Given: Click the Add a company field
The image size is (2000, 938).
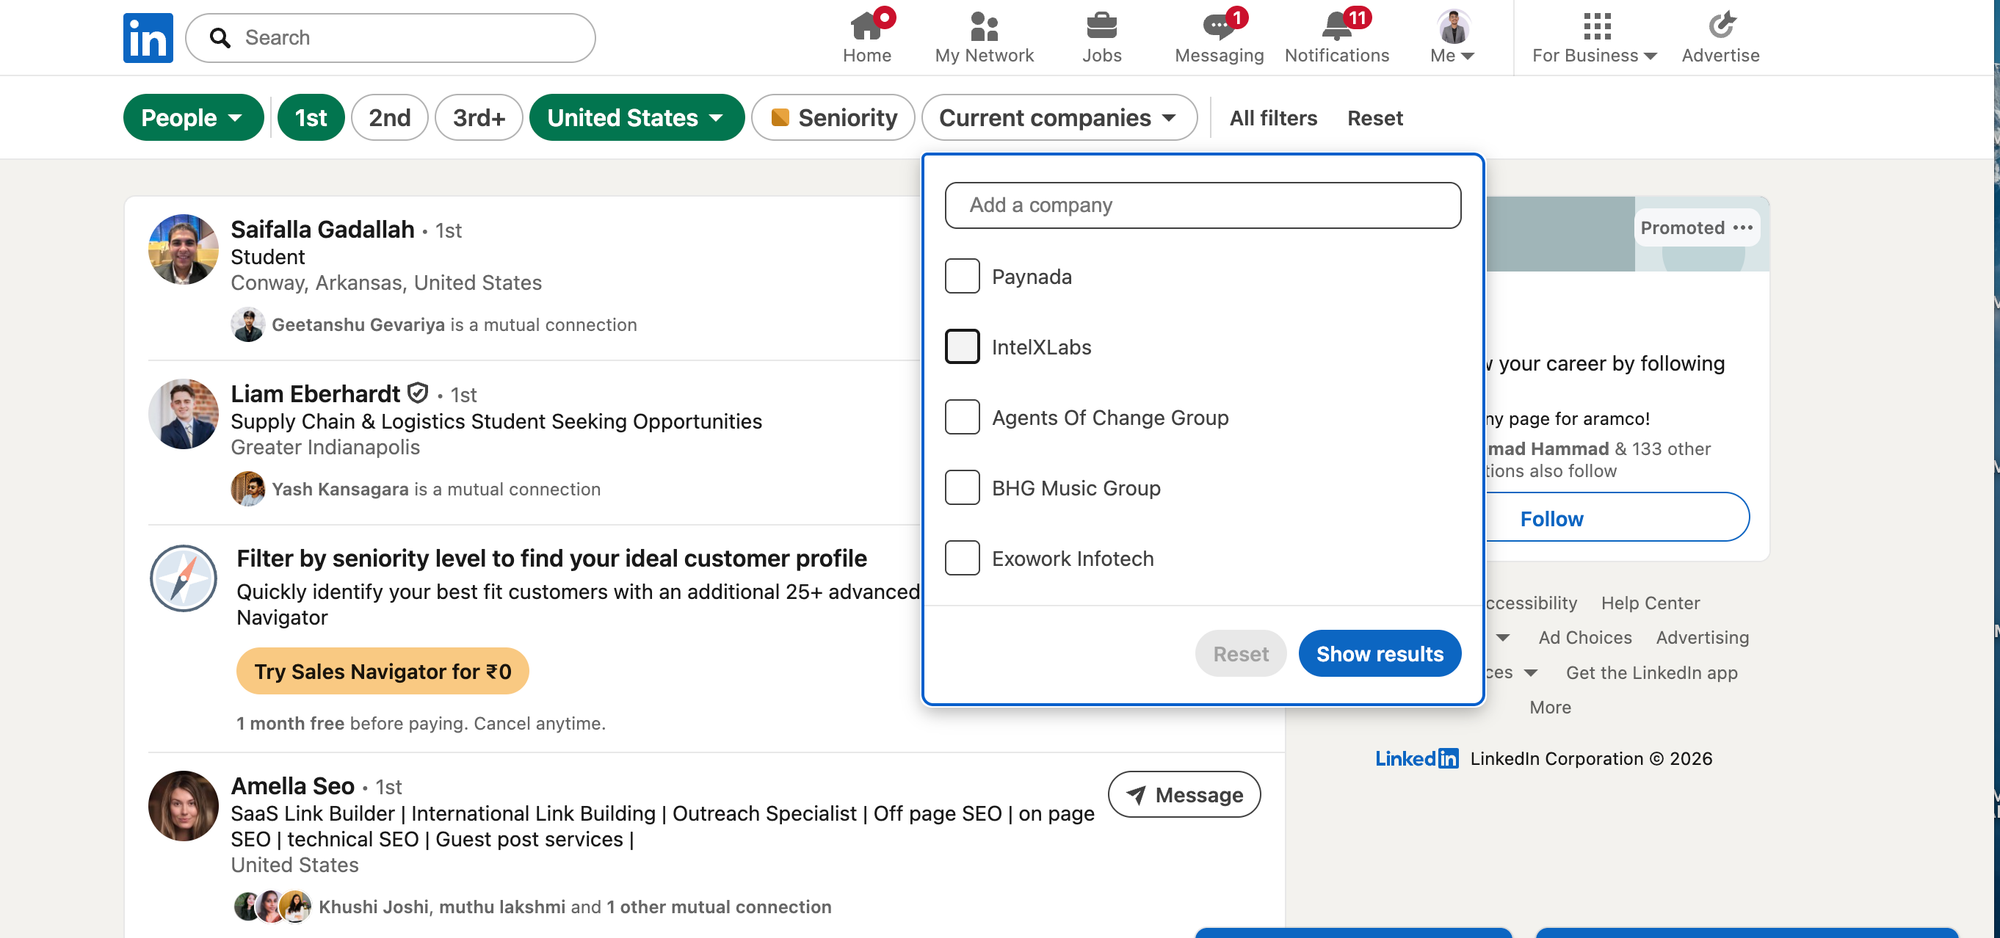Looking at the screenshot, I should [1202, 205].
